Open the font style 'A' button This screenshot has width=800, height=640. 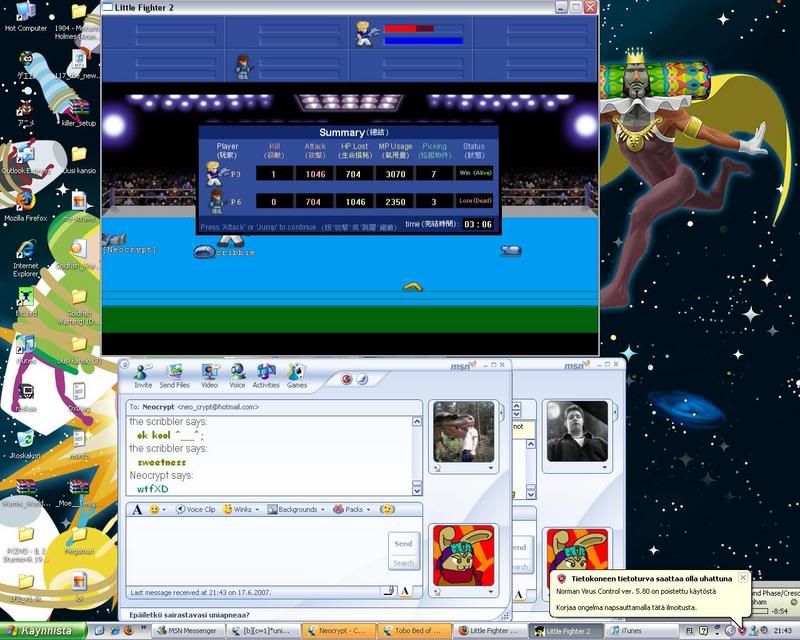tap(137, 509)
